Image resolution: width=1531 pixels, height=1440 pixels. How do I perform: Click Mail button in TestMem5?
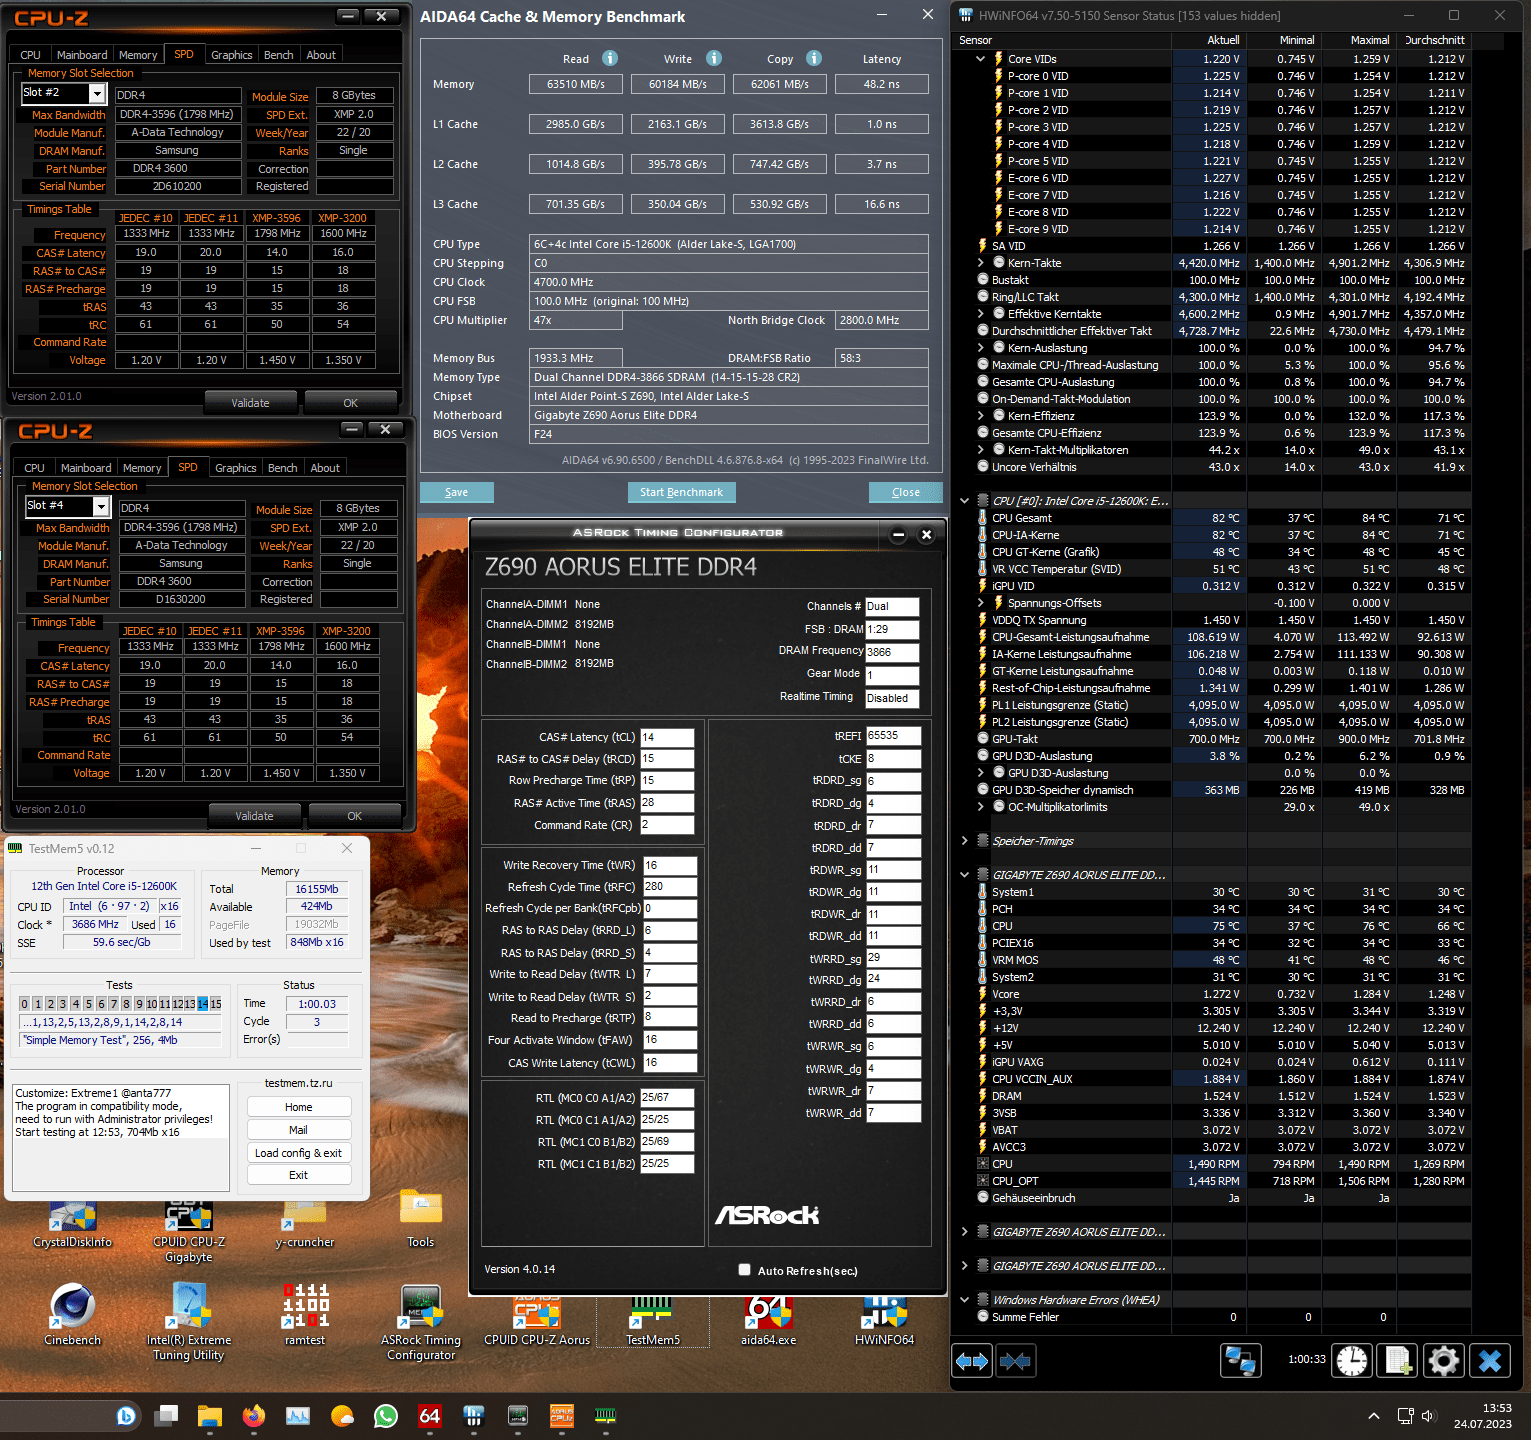tap(298, 1130)
